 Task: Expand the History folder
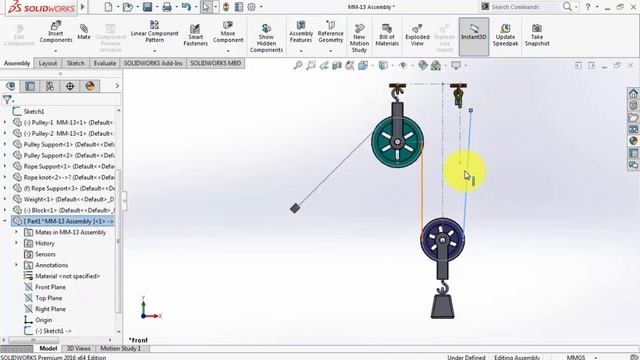(x=16, y=243)
